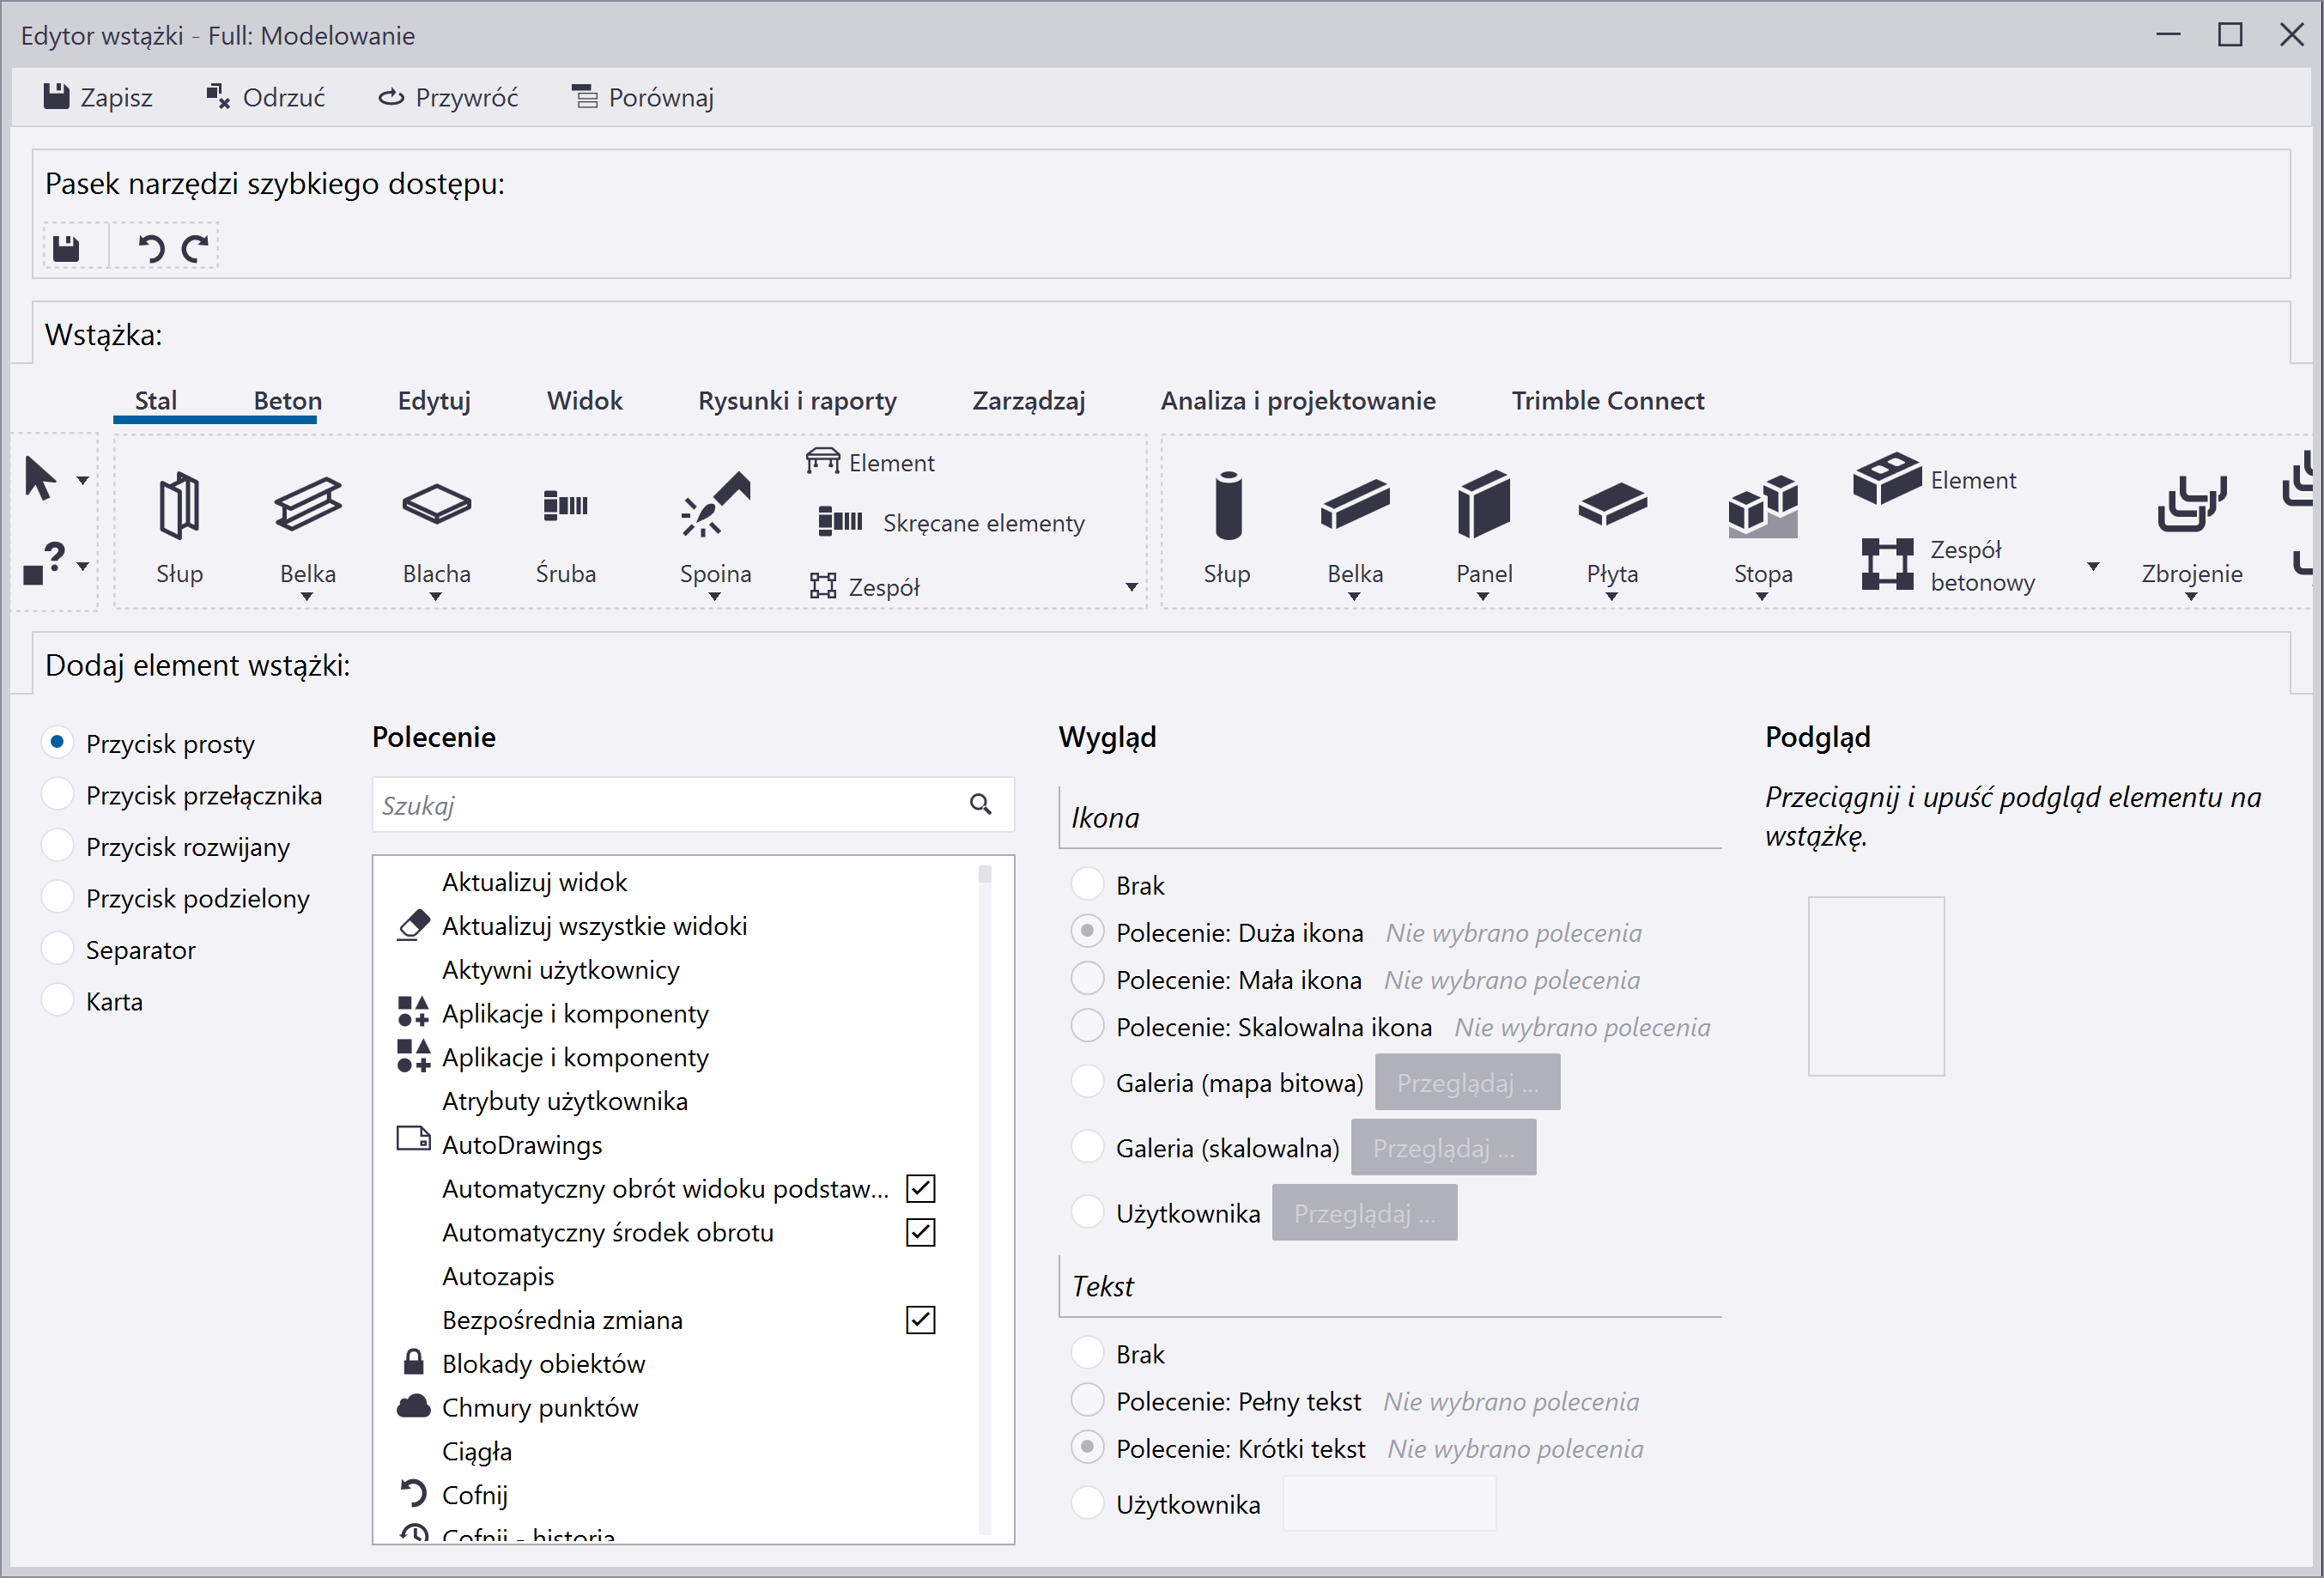The image size is (2324, 1578).
Task: Click the Zapisz button
Action: tap(98, 97)
